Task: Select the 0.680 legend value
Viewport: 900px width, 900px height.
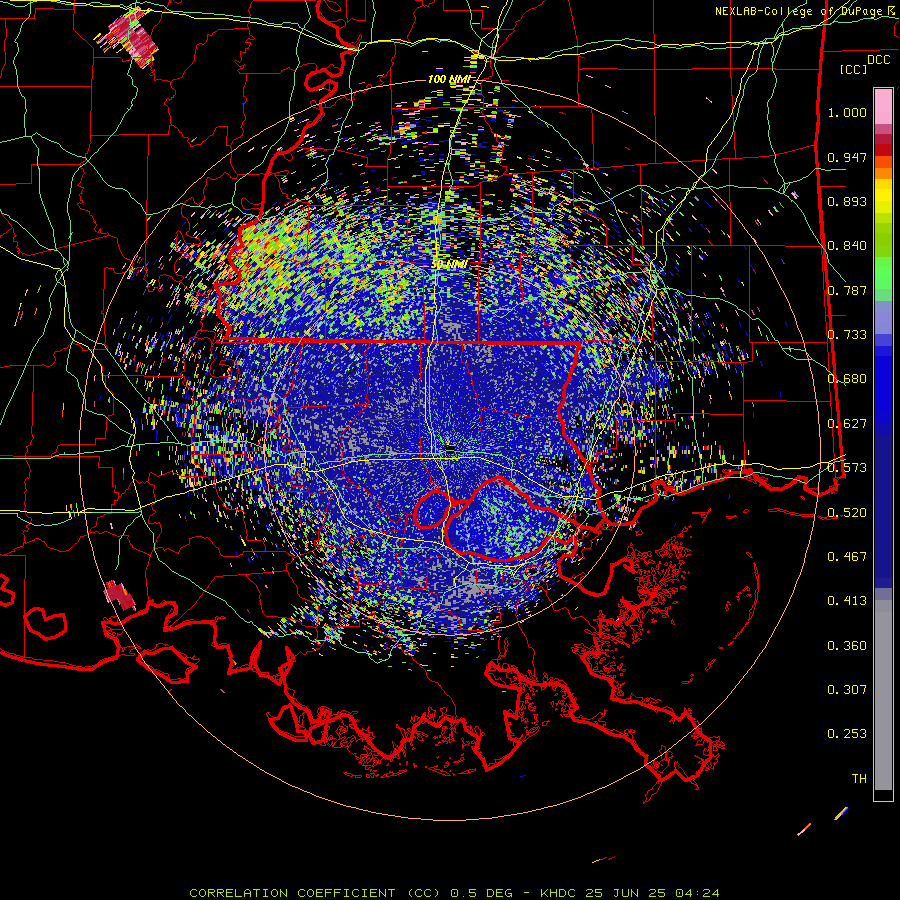Action: [847, 379]
